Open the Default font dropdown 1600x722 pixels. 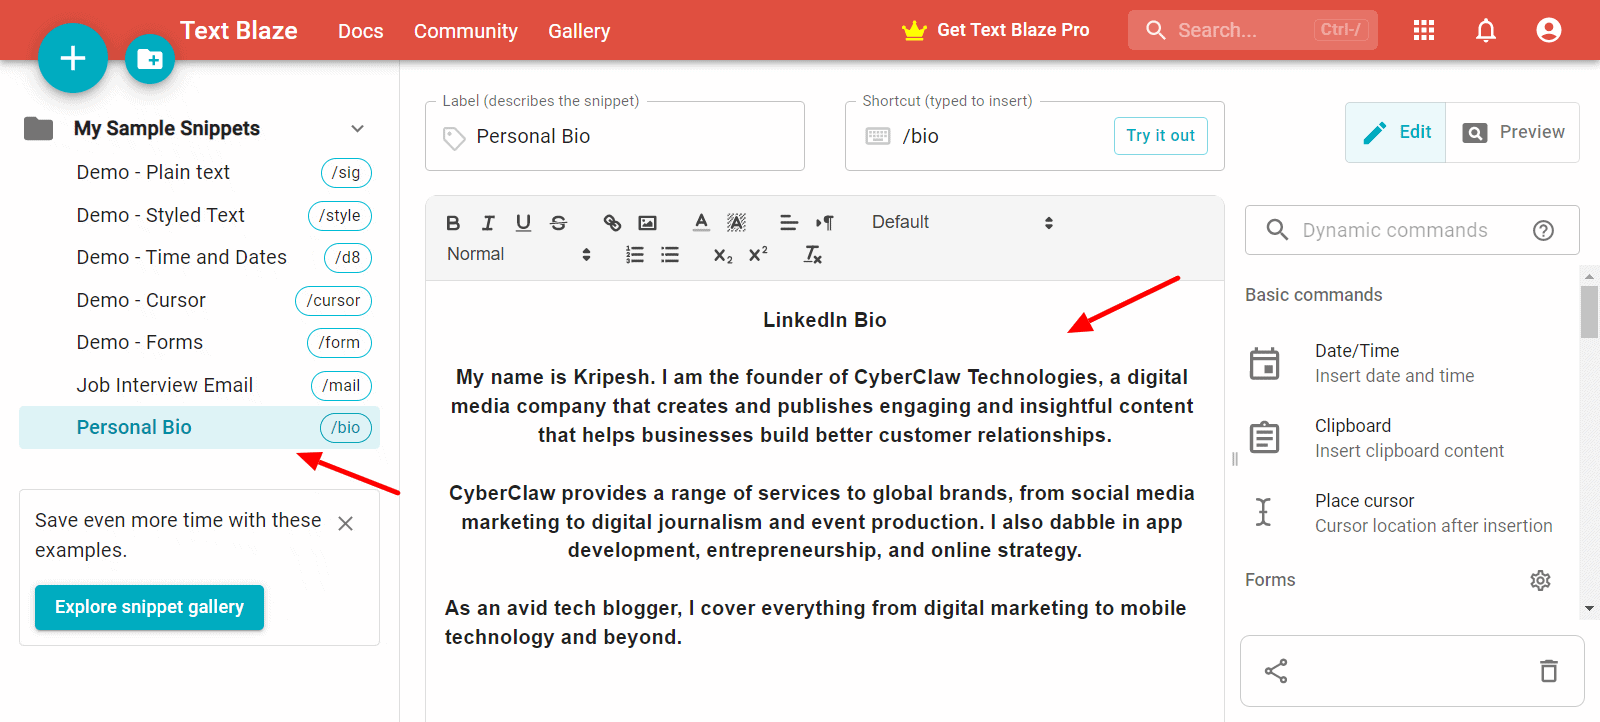pos(962,222)
